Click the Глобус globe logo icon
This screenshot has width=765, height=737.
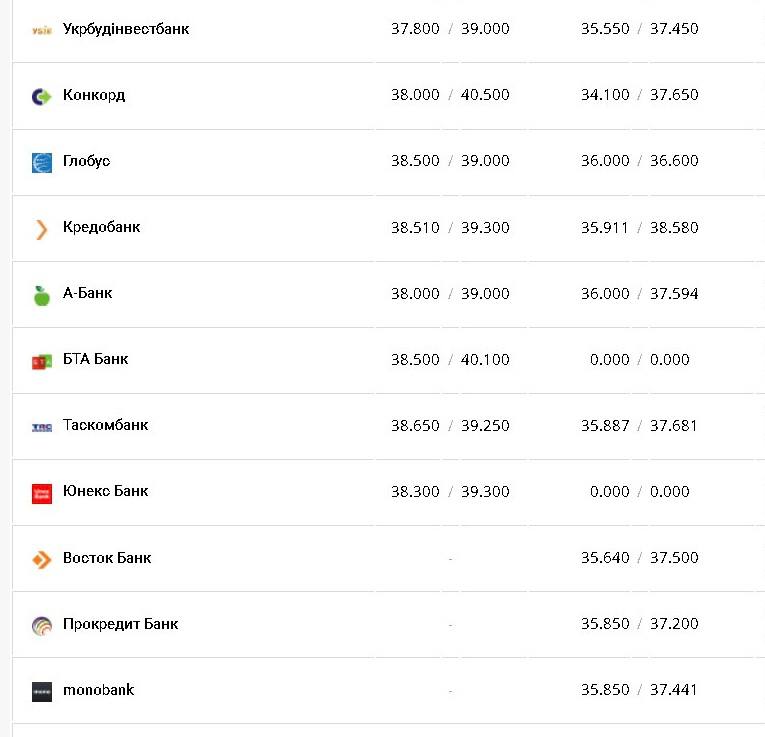tap(41, 162)
